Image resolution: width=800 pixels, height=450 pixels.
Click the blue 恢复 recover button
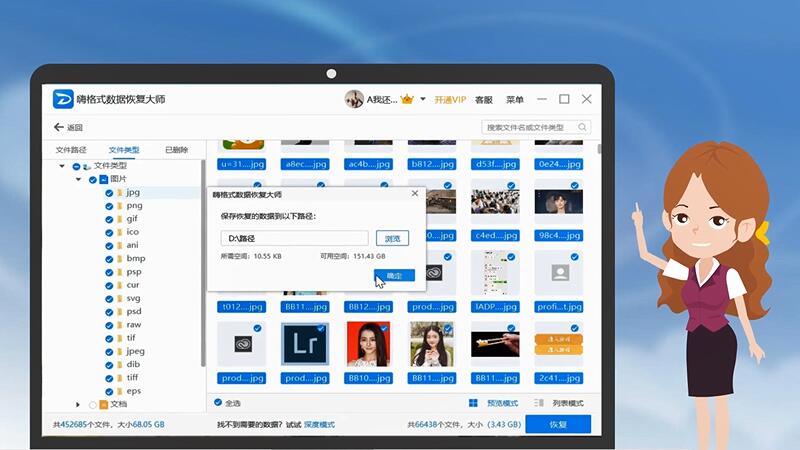coord(558,424)
